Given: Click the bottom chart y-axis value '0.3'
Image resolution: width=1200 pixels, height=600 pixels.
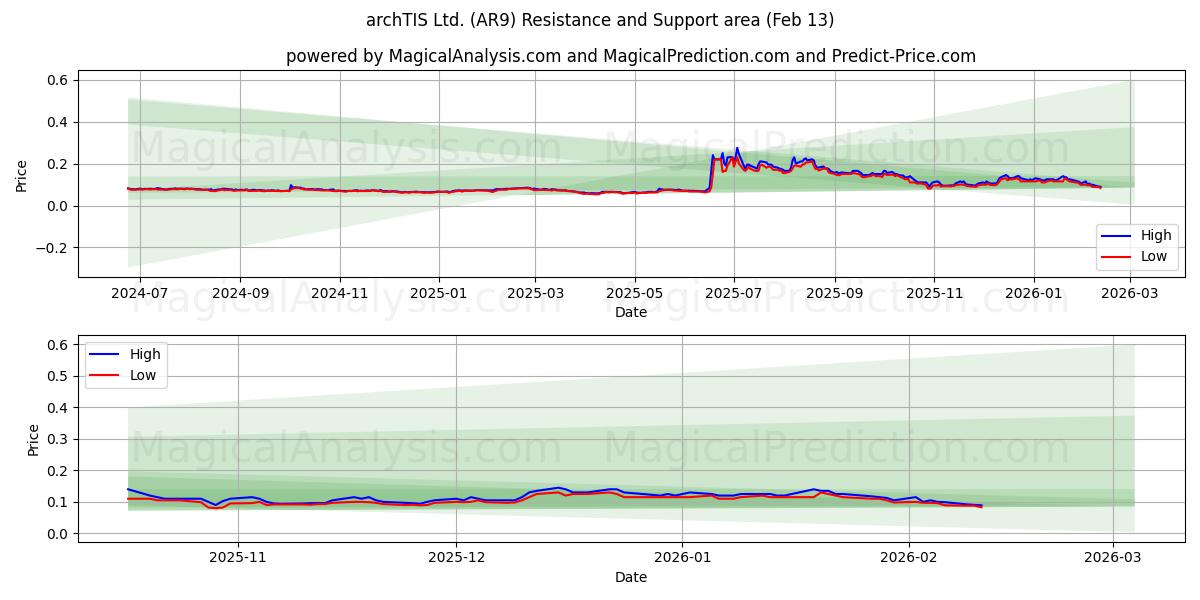Looking at the screenshot, I should click(x=58, y=439).
